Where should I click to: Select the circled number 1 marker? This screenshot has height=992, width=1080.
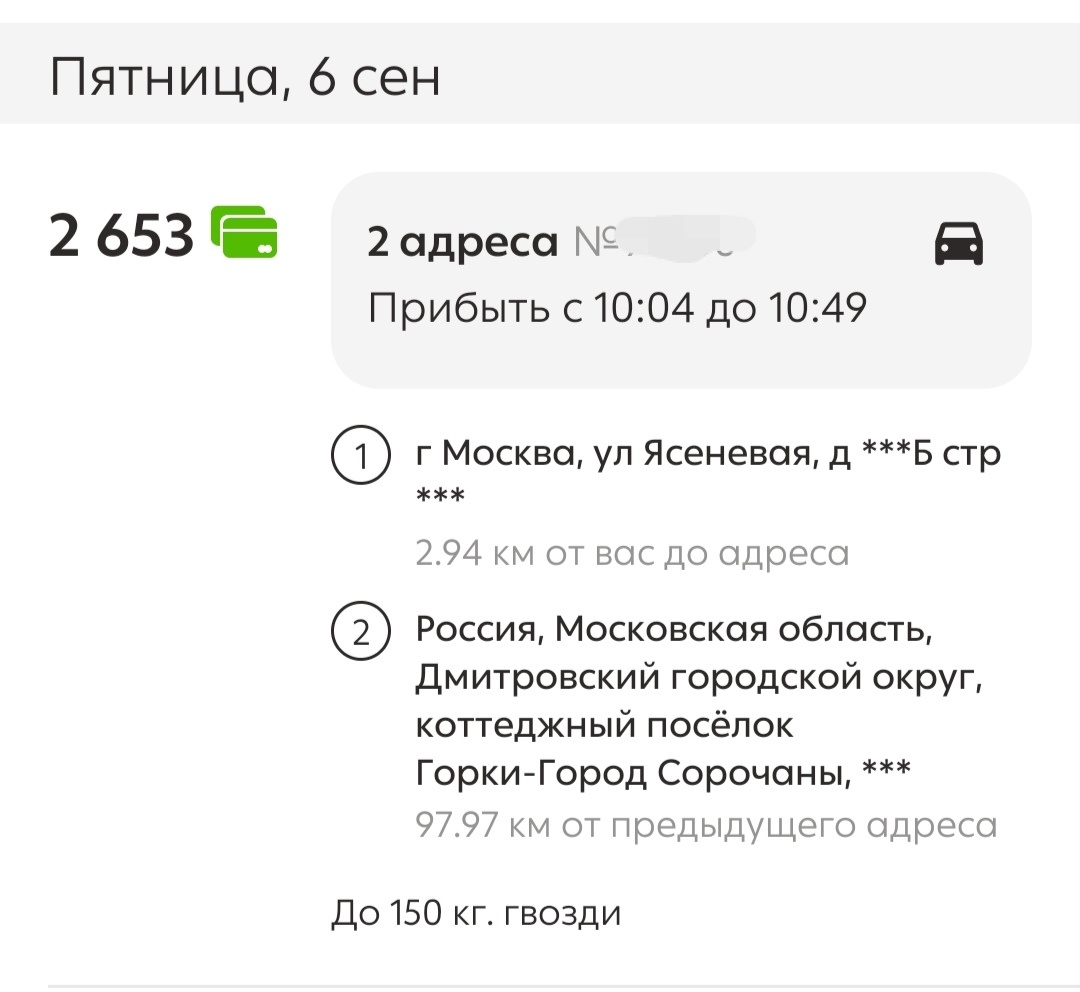(361, 455)
